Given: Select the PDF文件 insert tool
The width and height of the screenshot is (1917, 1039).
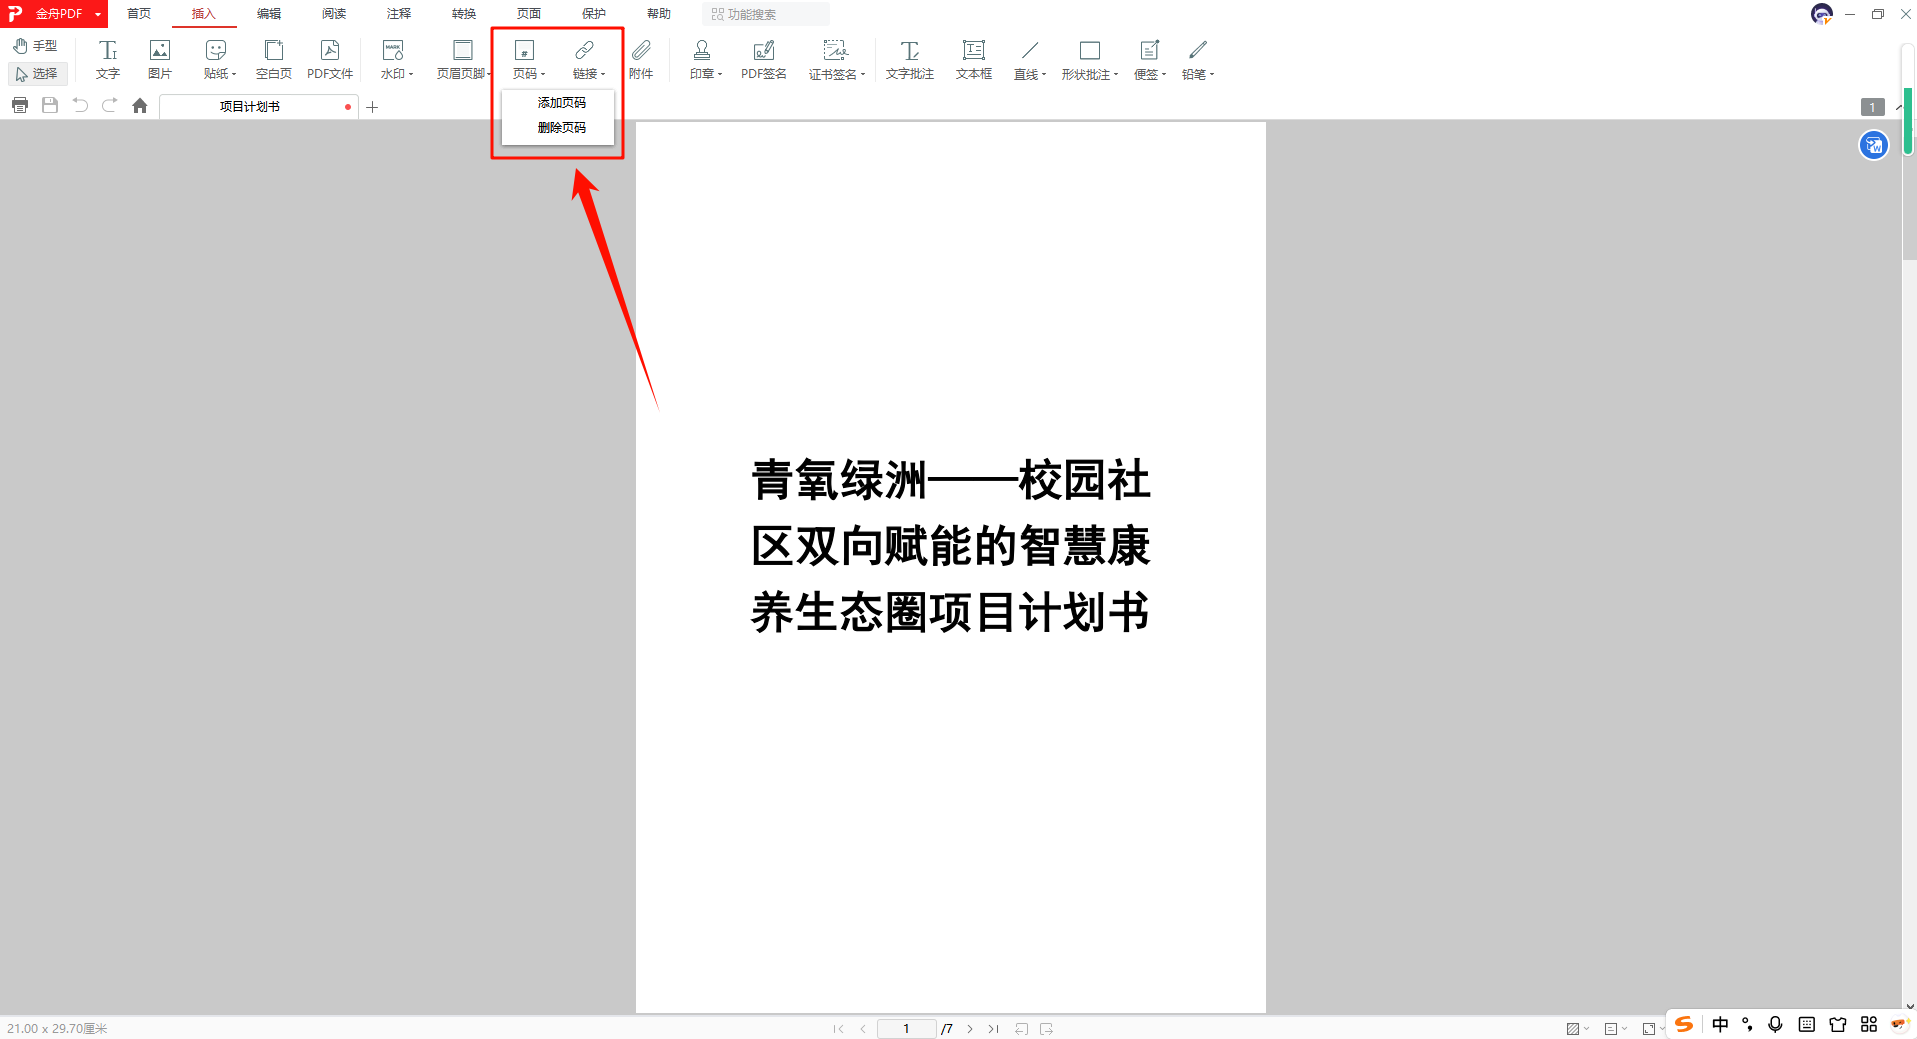Looking at the screenshot, I should pos(330,58).
